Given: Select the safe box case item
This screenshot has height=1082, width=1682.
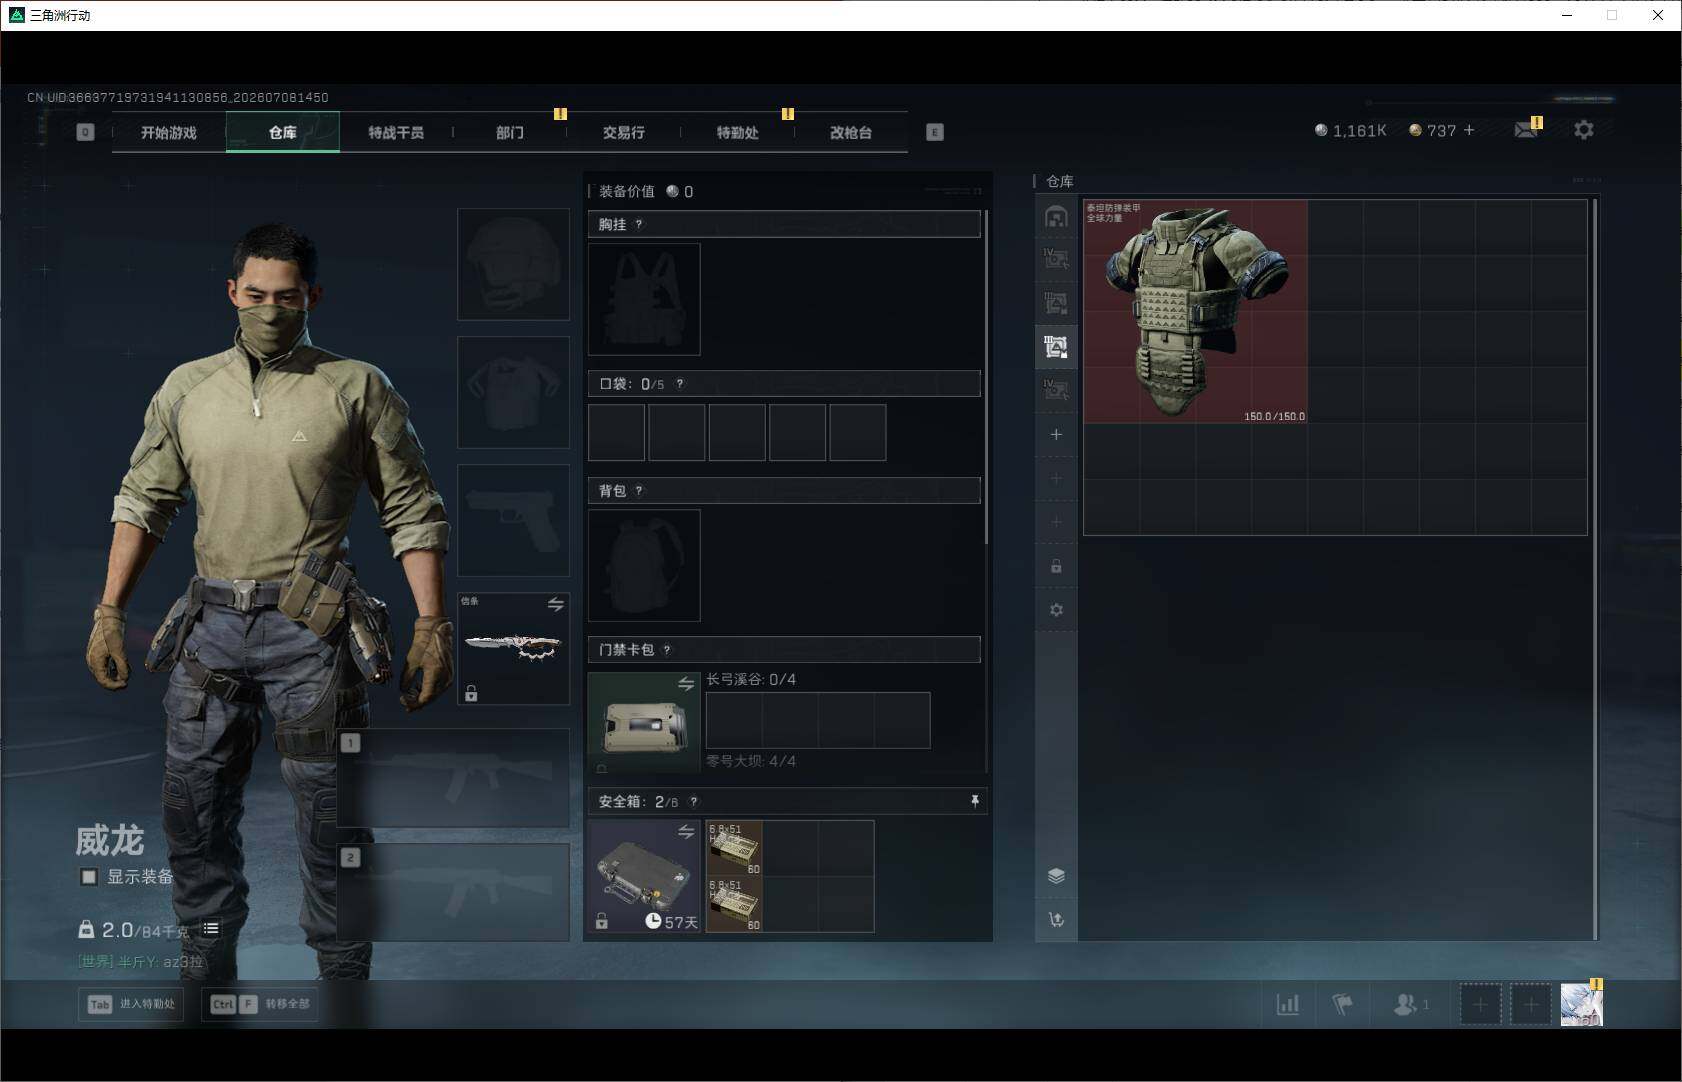Looking at the screenshot, I should coord(644,876).
